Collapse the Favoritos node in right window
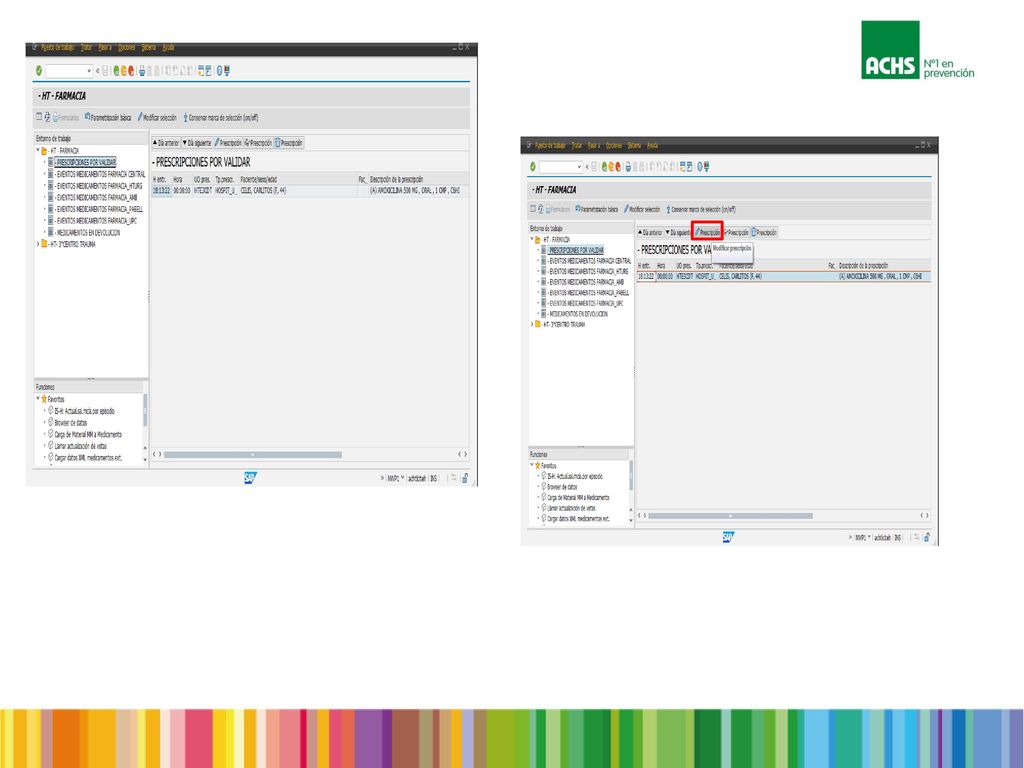This screenshot has height=768, width=1024. [532, 466]
